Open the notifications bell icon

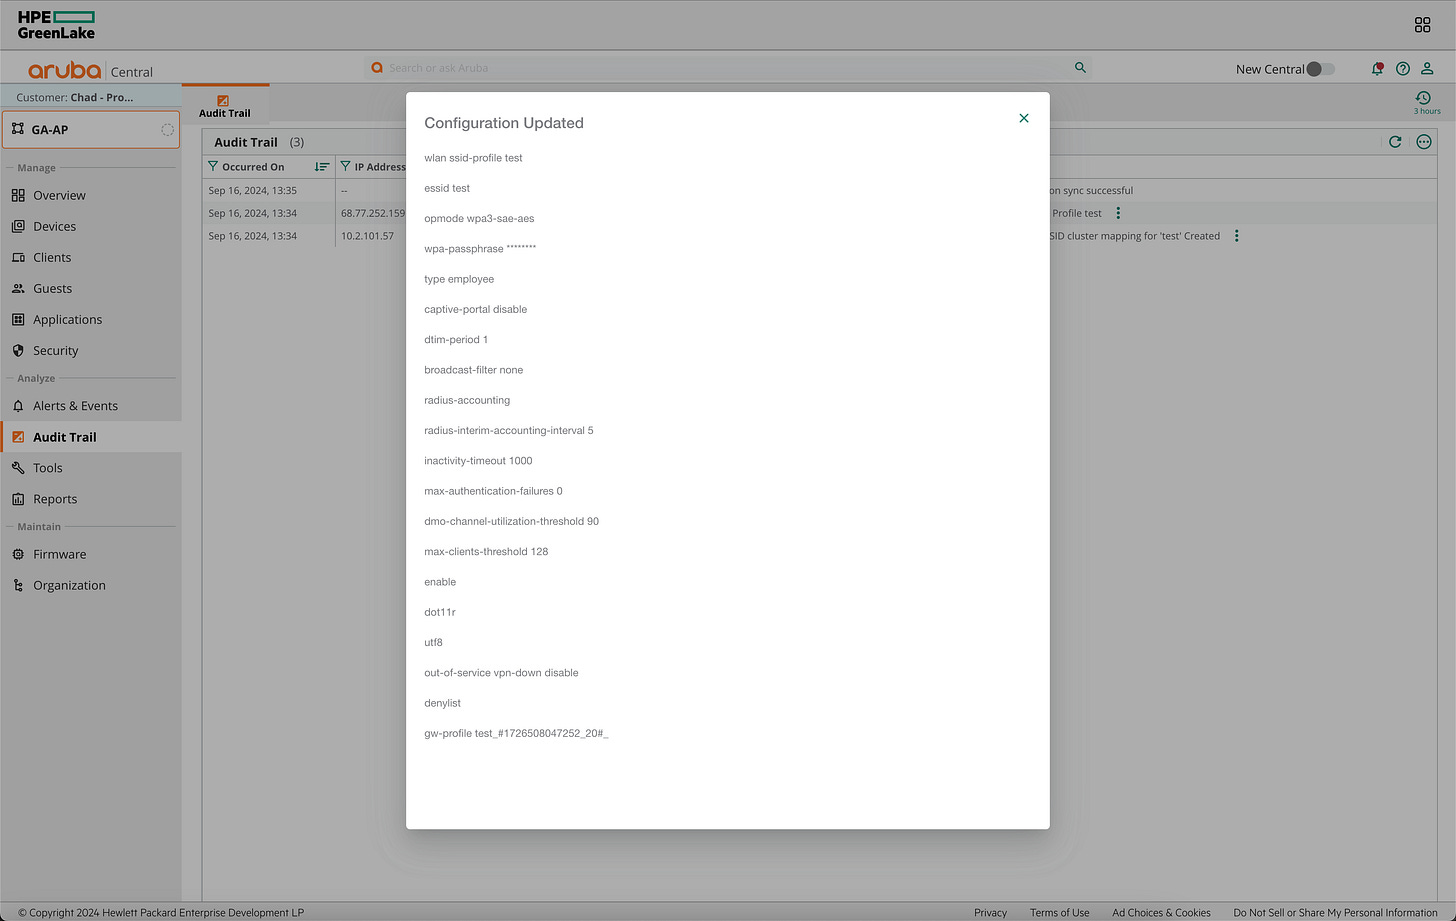pyautogui.click(x=1377, y=68)
